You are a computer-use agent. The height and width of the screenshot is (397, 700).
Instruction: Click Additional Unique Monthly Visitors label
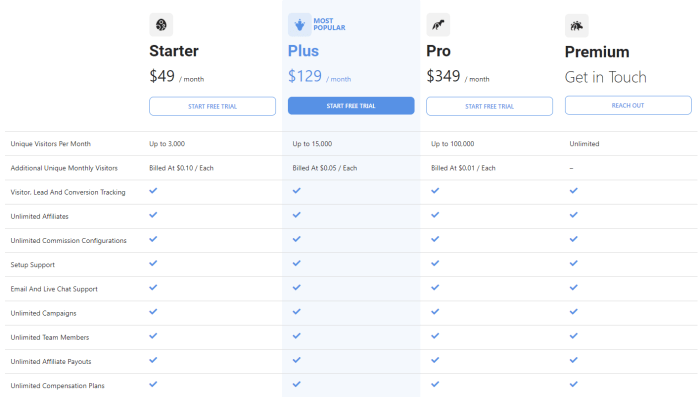pyautogui.click(x=64, y=168)
